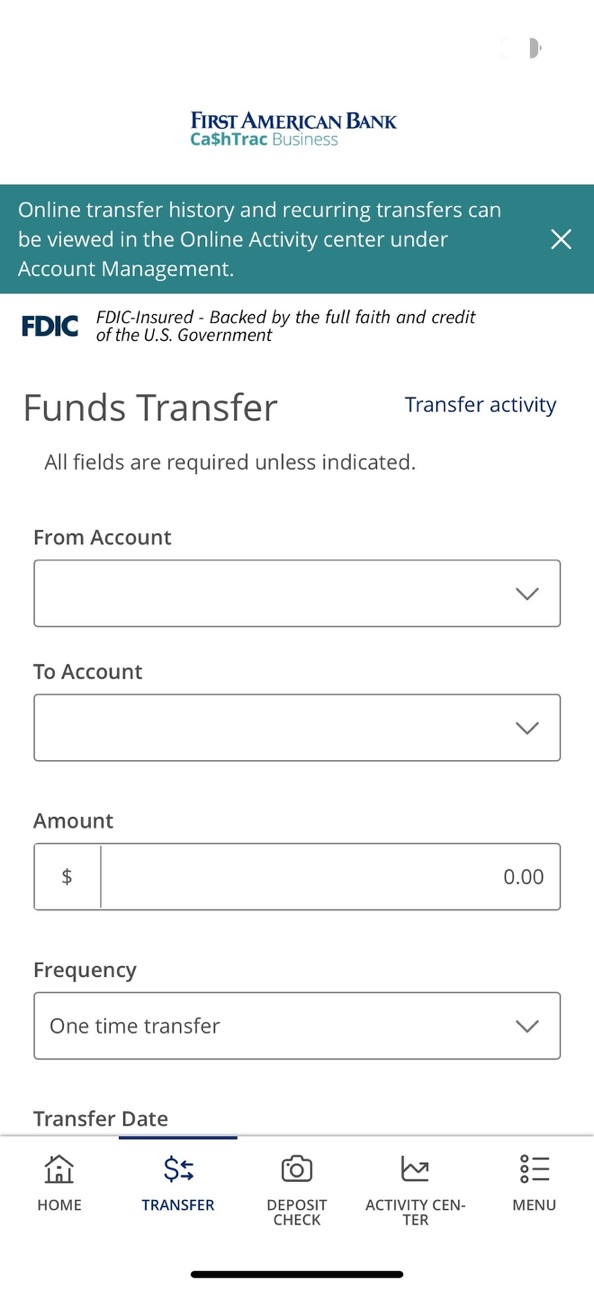594x1290 pixels.
Task: Tap the Transfer dollar arrows icon
Action: 178,1168
